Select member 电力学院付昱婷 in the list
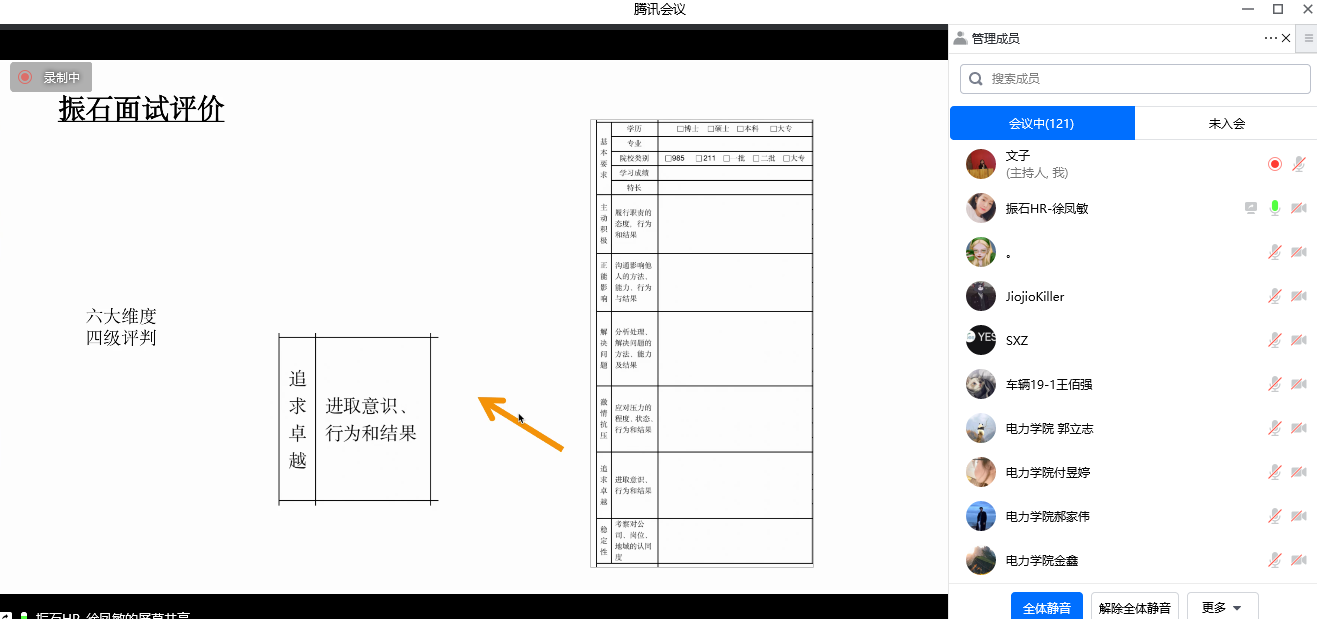Screen dimensions: 1317x619 (x=1047, y=472)
